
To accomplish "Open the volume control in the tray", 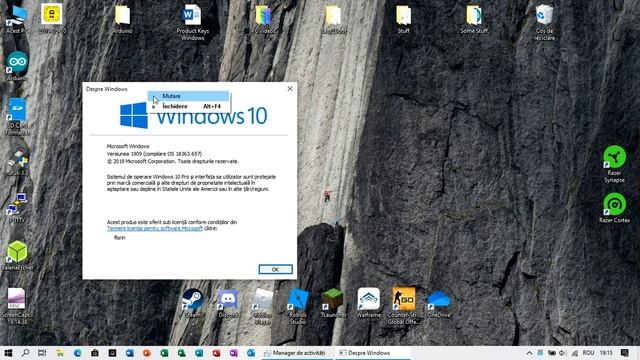I will point(563,353).
